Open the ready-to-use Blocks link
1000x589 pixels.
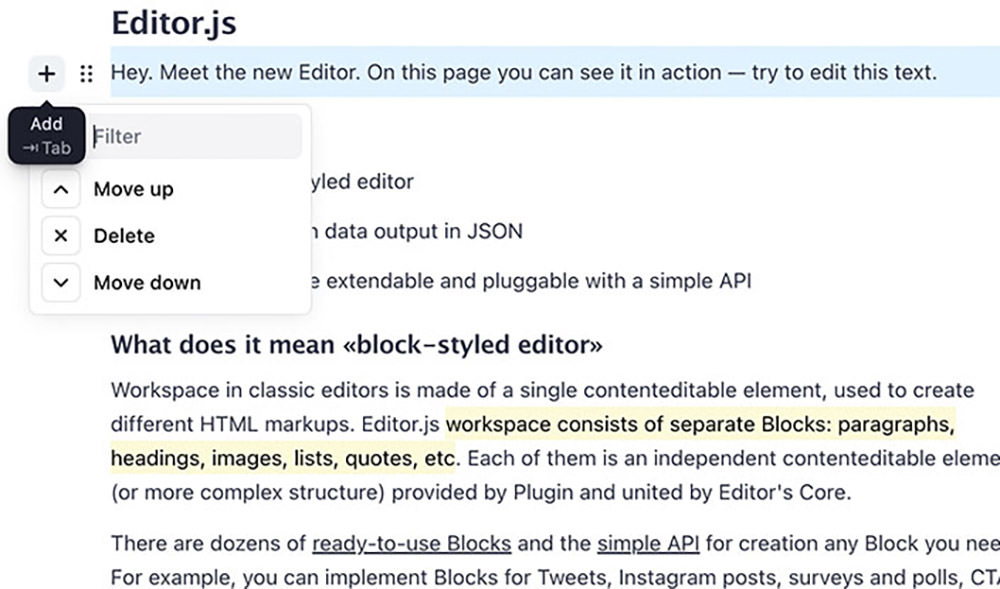click(411, 544)
